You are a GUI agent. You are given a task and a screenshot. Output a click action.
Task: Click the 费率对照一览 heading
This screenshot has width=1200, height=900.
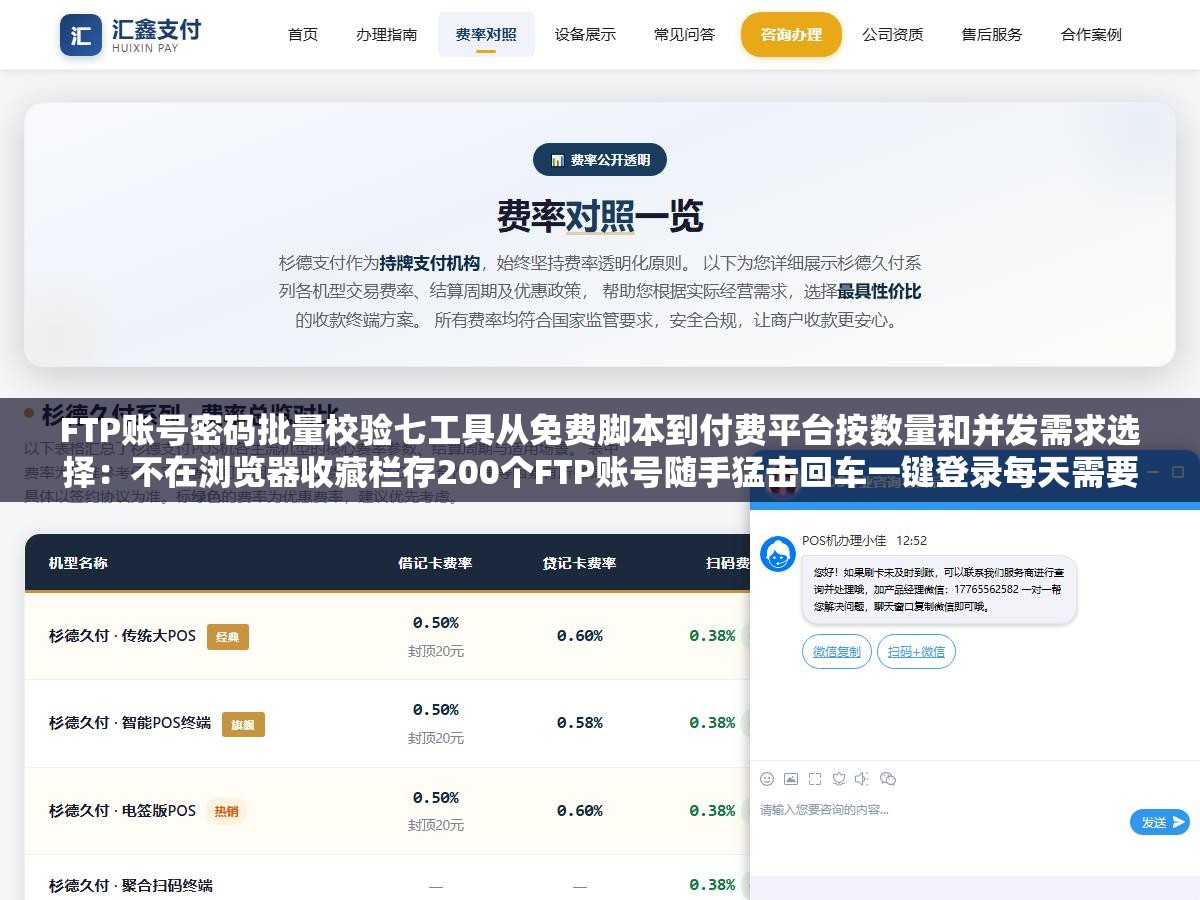(x=600, y=216)
